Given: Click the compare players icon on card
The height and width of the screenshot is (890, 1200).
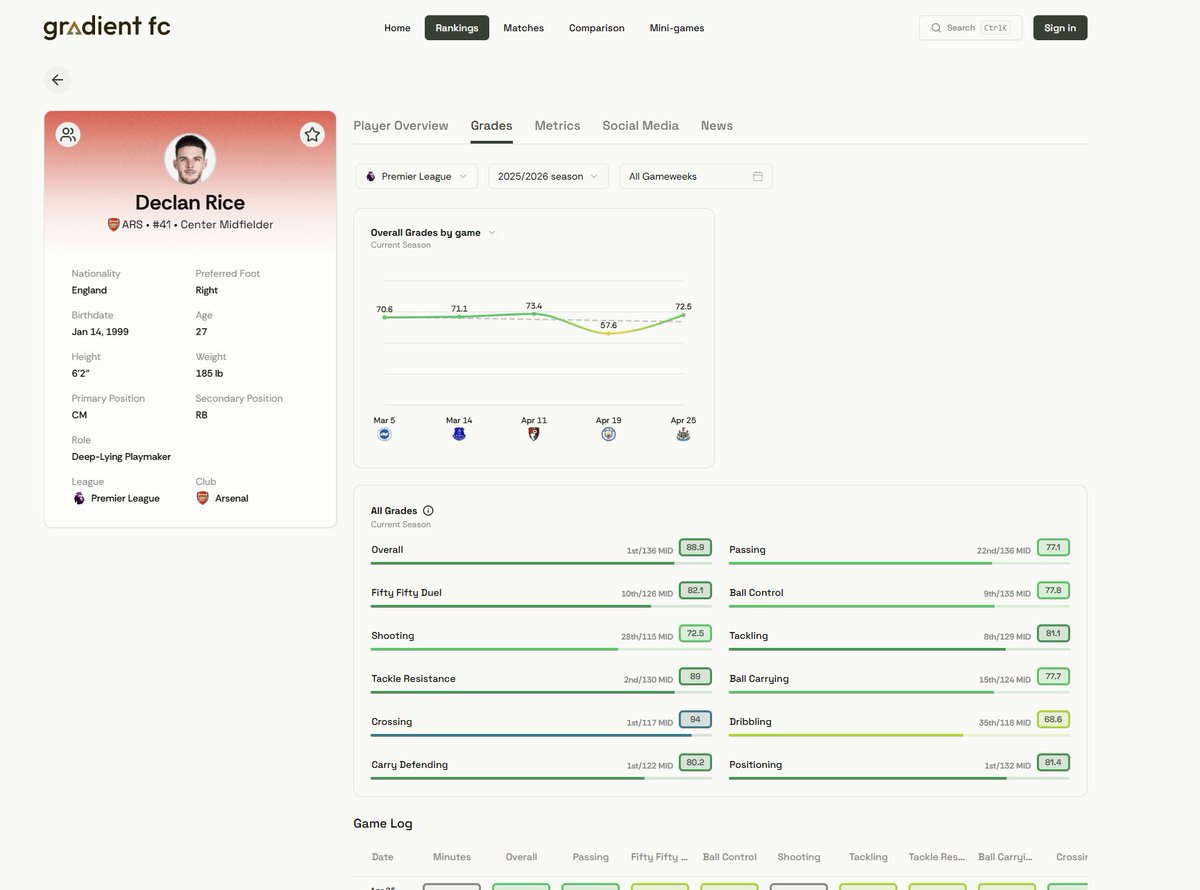Looking at the screenshot, I should [68, 135].
